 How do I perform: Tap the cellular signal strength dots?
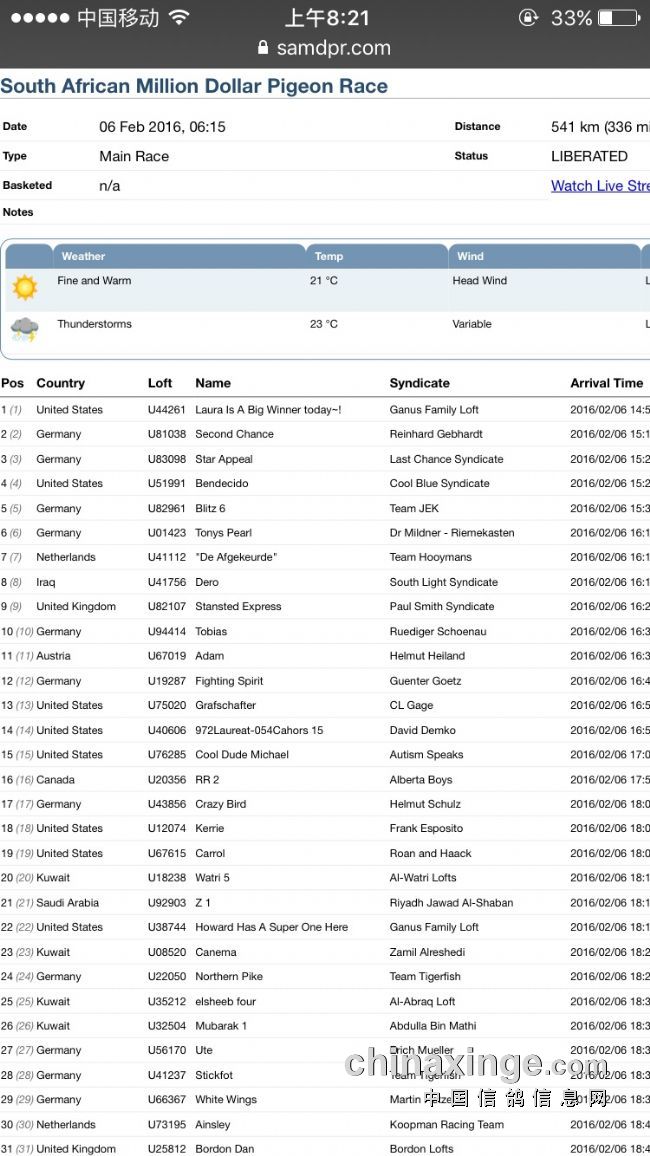coord(40,18)
